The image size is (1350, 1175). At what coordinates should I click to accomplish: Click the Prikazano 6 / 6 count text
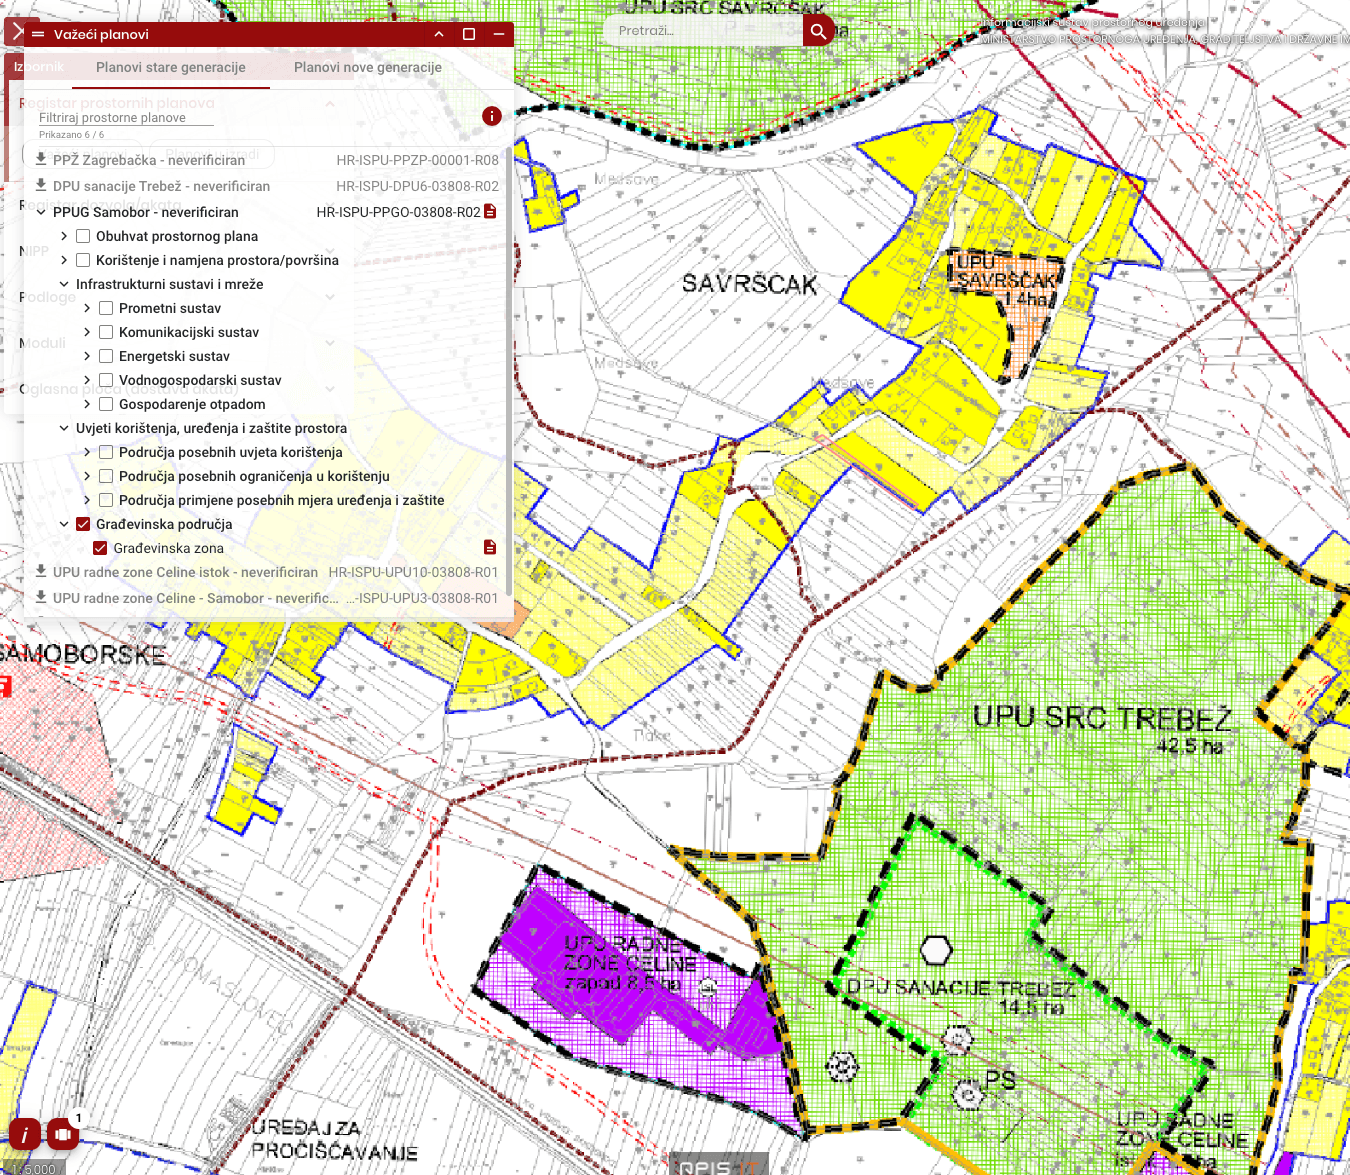71,135
